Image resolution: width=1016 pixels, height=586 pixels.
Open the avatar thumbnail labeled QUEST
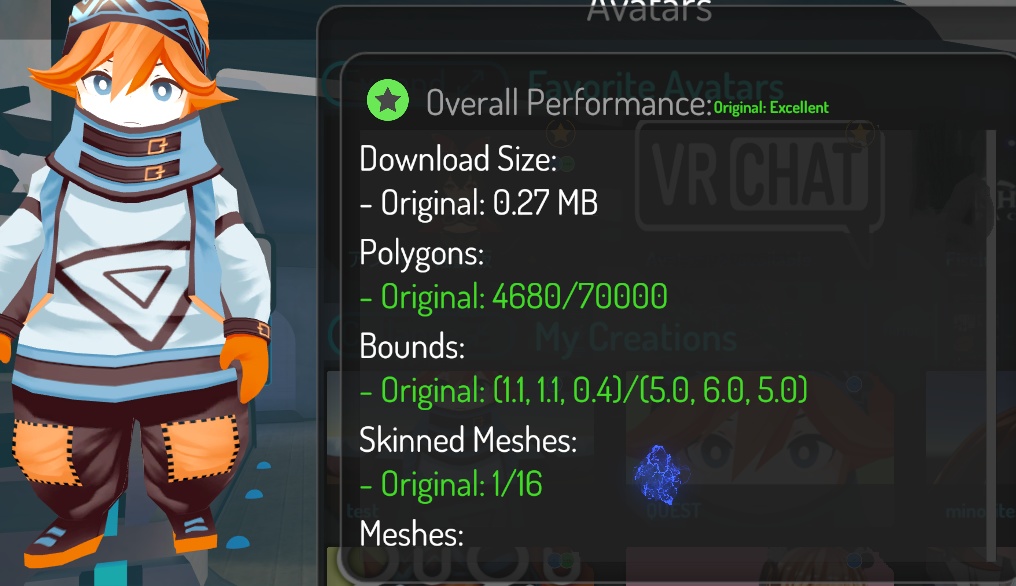click(x=759, y=447)
